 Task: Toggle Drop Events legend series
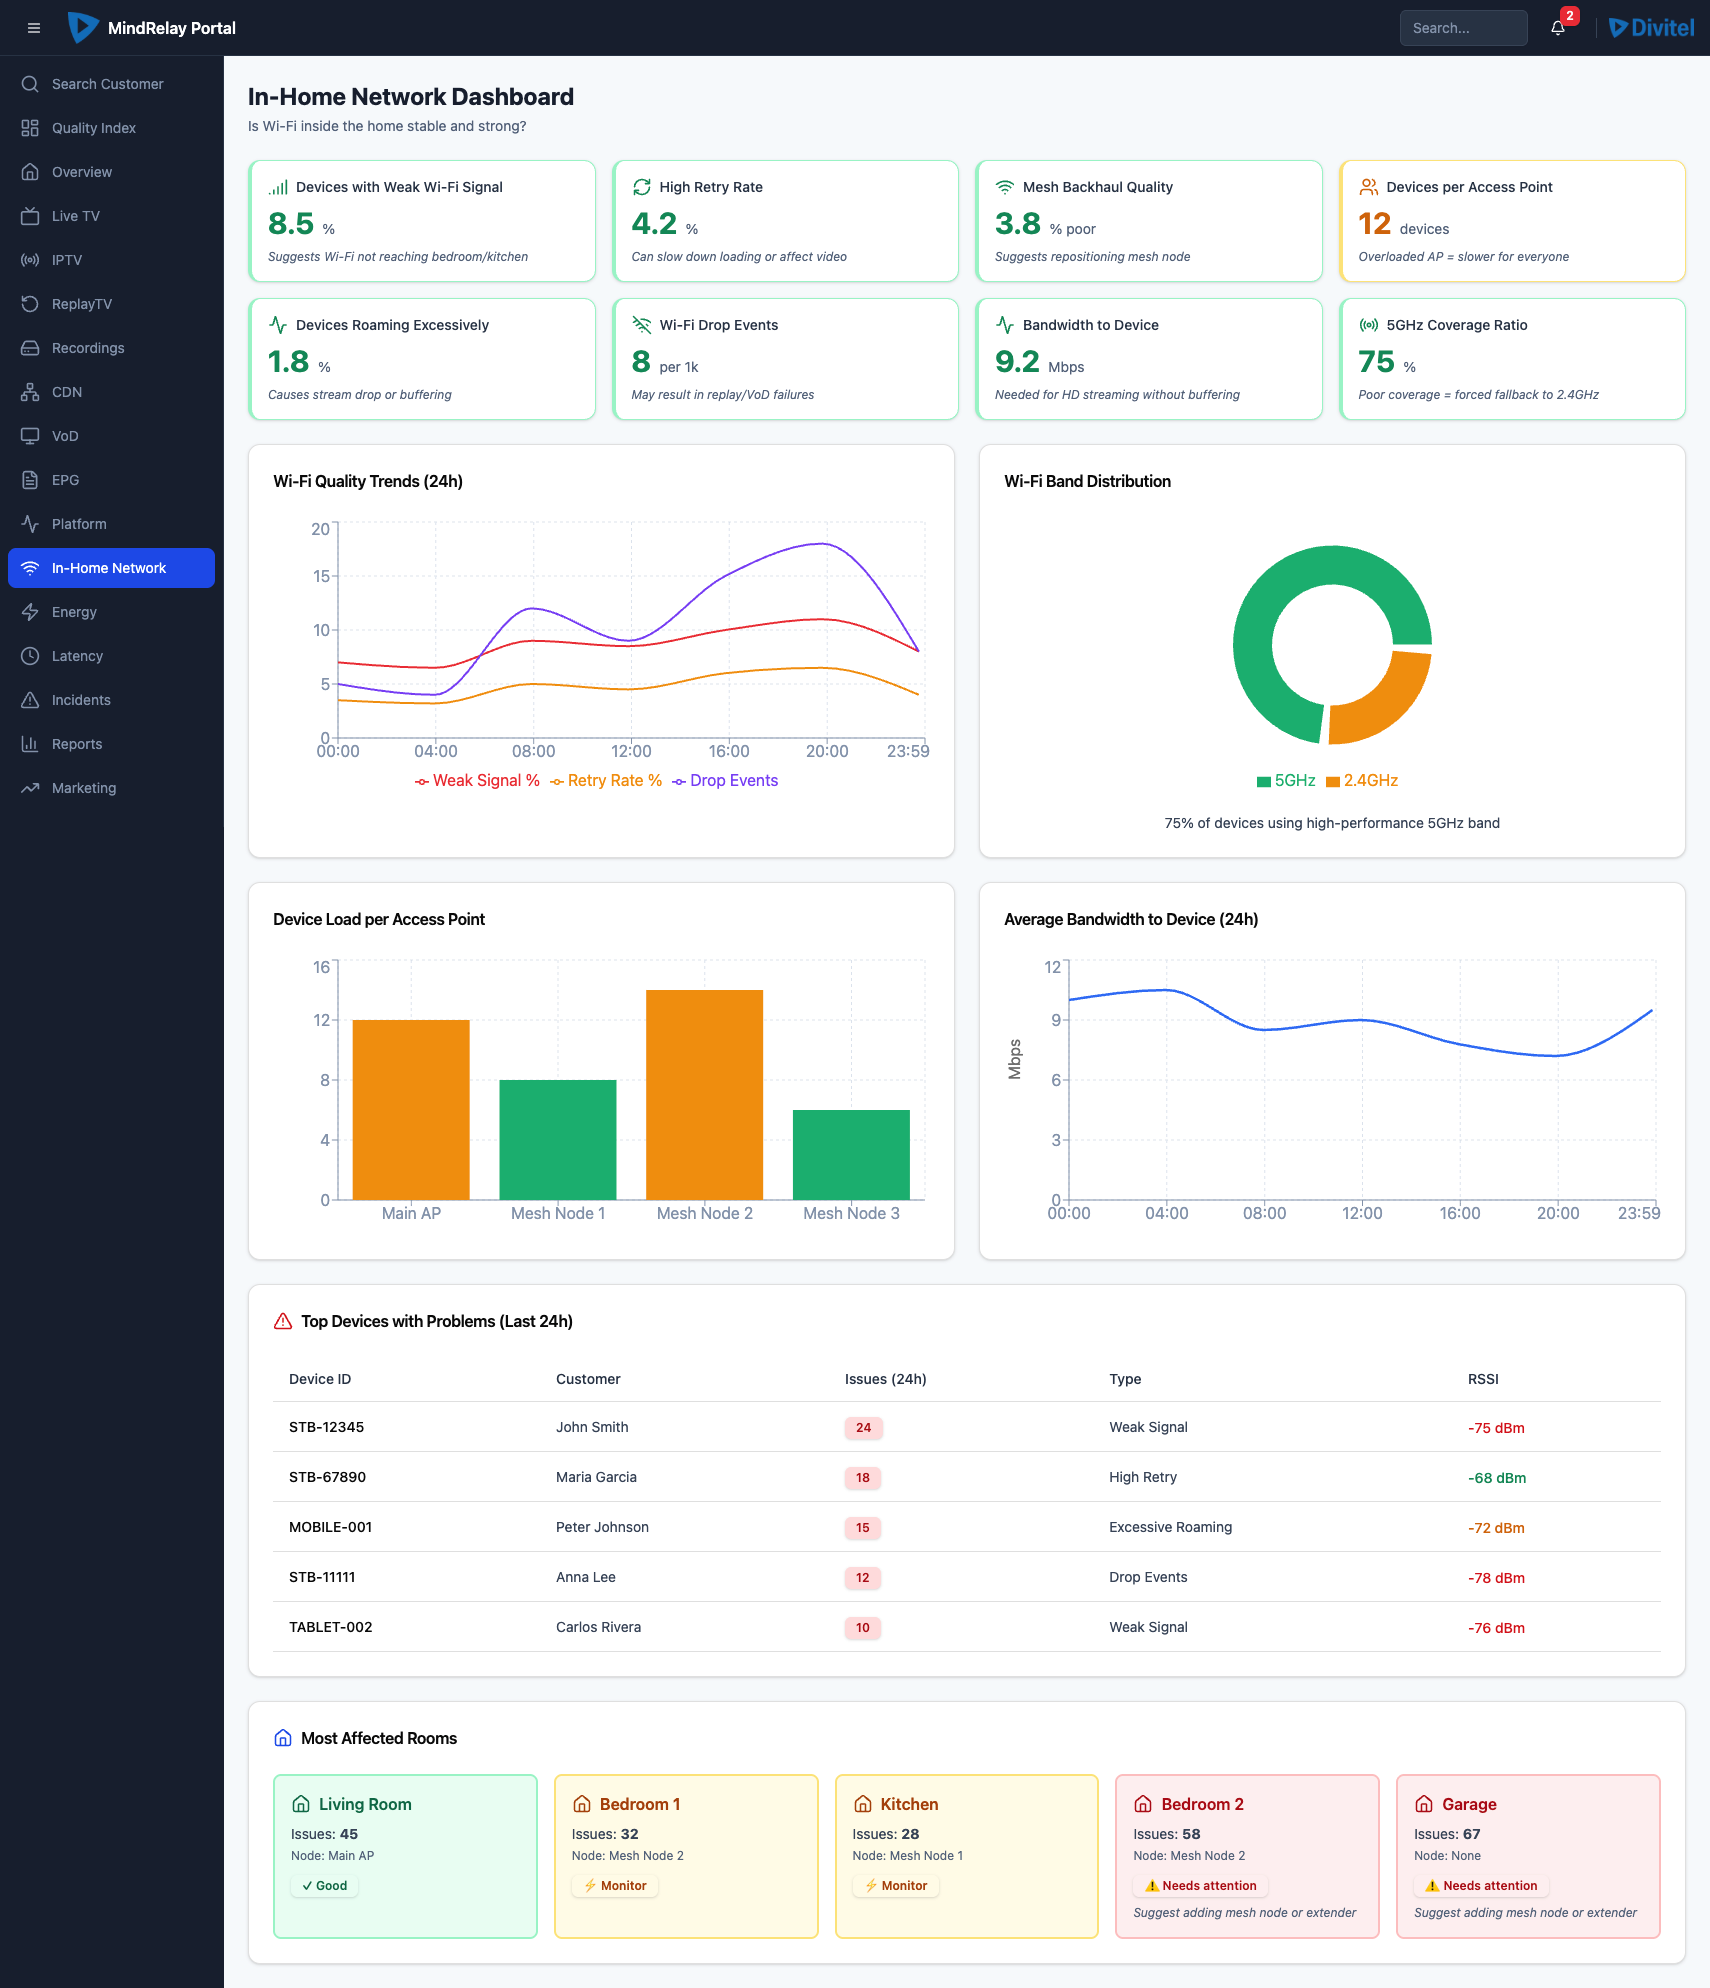click(x=725, y=781)
